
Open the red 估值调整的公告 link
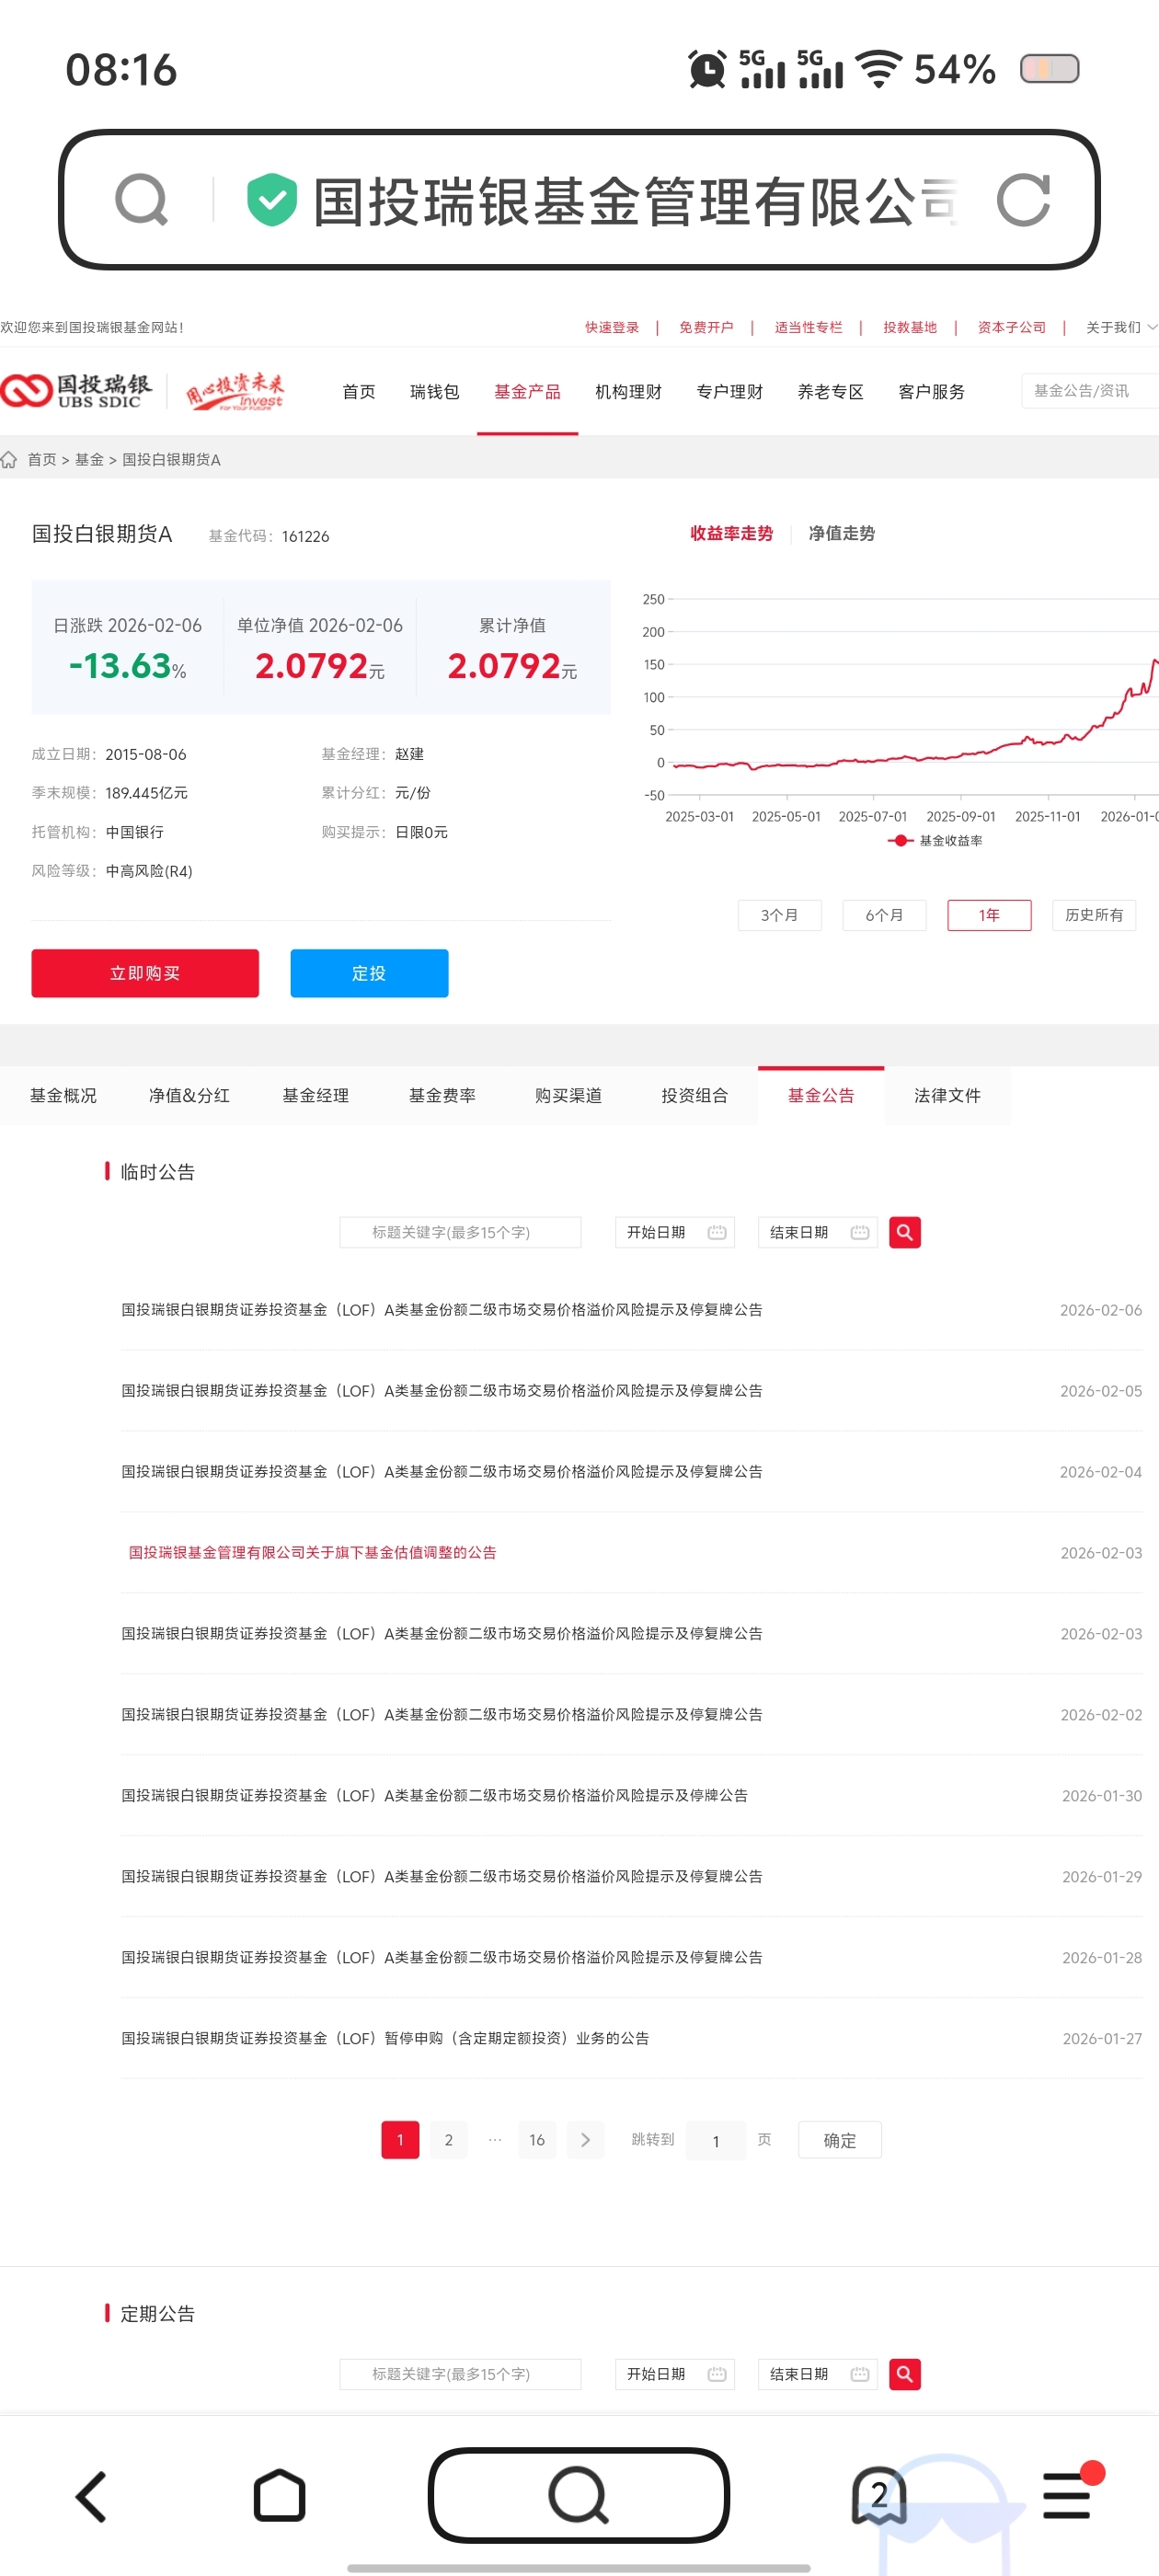pyautogui.click(x=312, y=1553)
